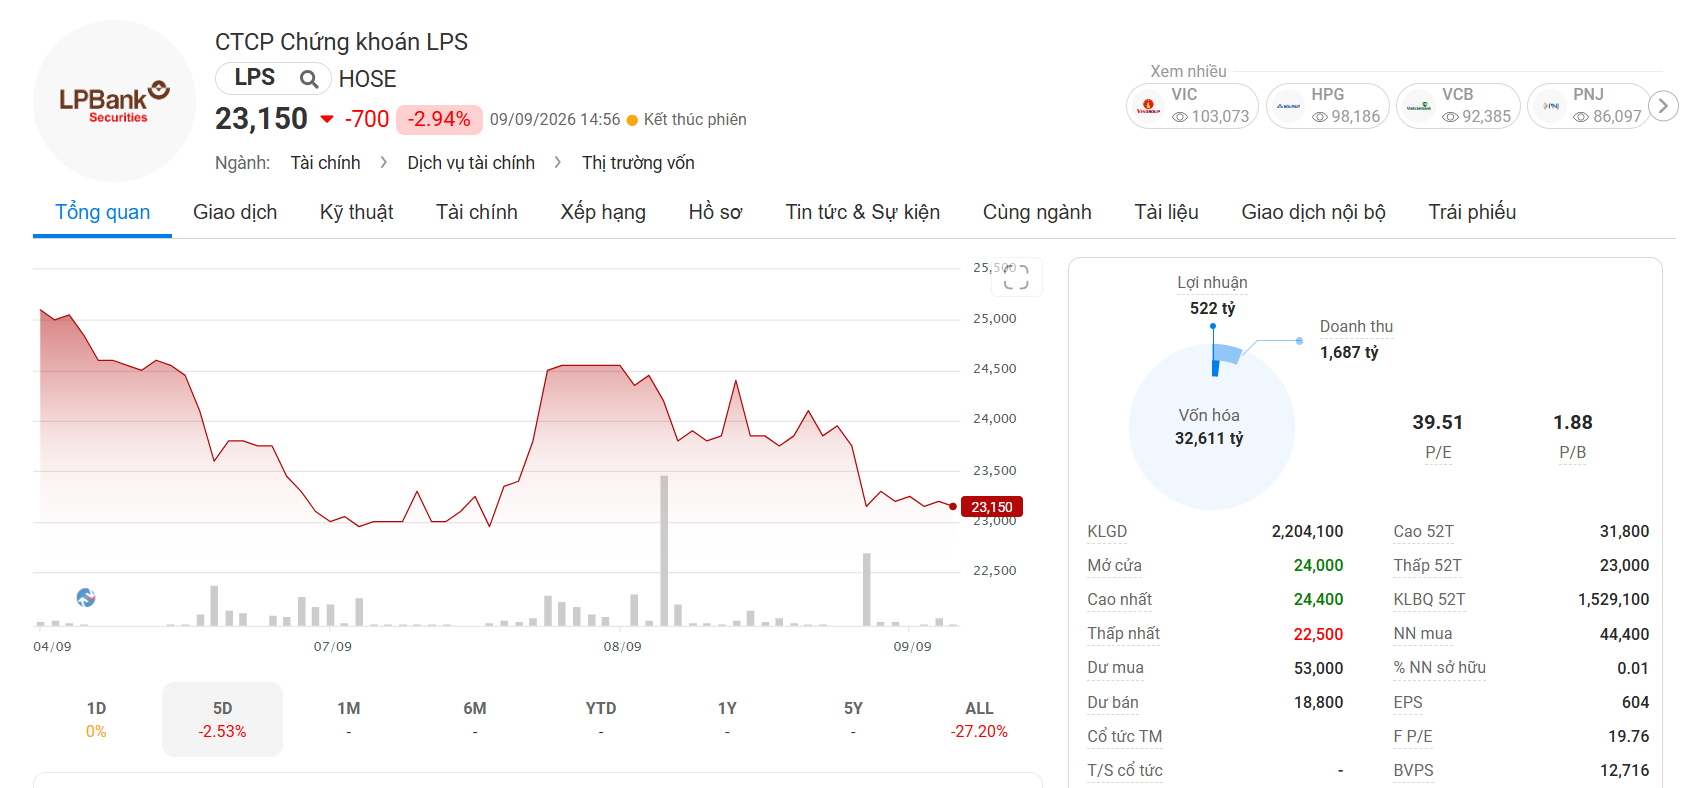The height and width of the screenshot is (788, 1706).
Task: Open the HPG stock logo chip
Action: click(1288, 106)
